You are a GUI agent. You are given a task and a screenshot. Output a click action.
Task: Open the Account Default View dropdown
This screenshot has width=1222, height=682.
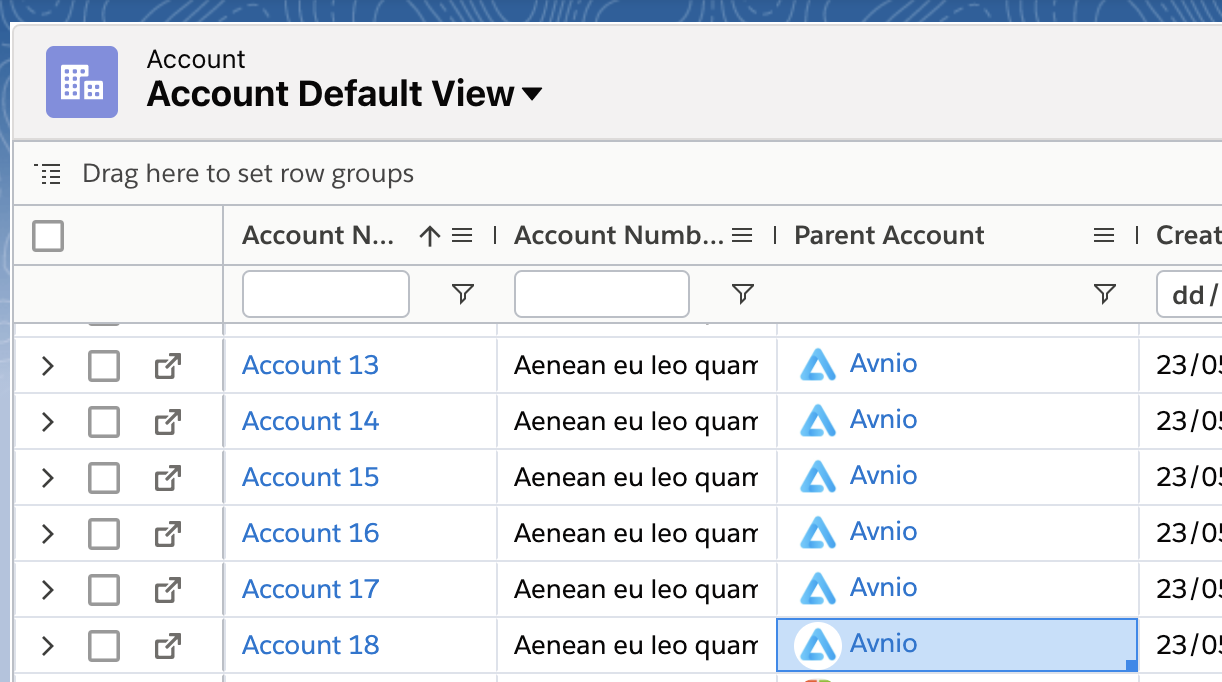coord(532,94)
